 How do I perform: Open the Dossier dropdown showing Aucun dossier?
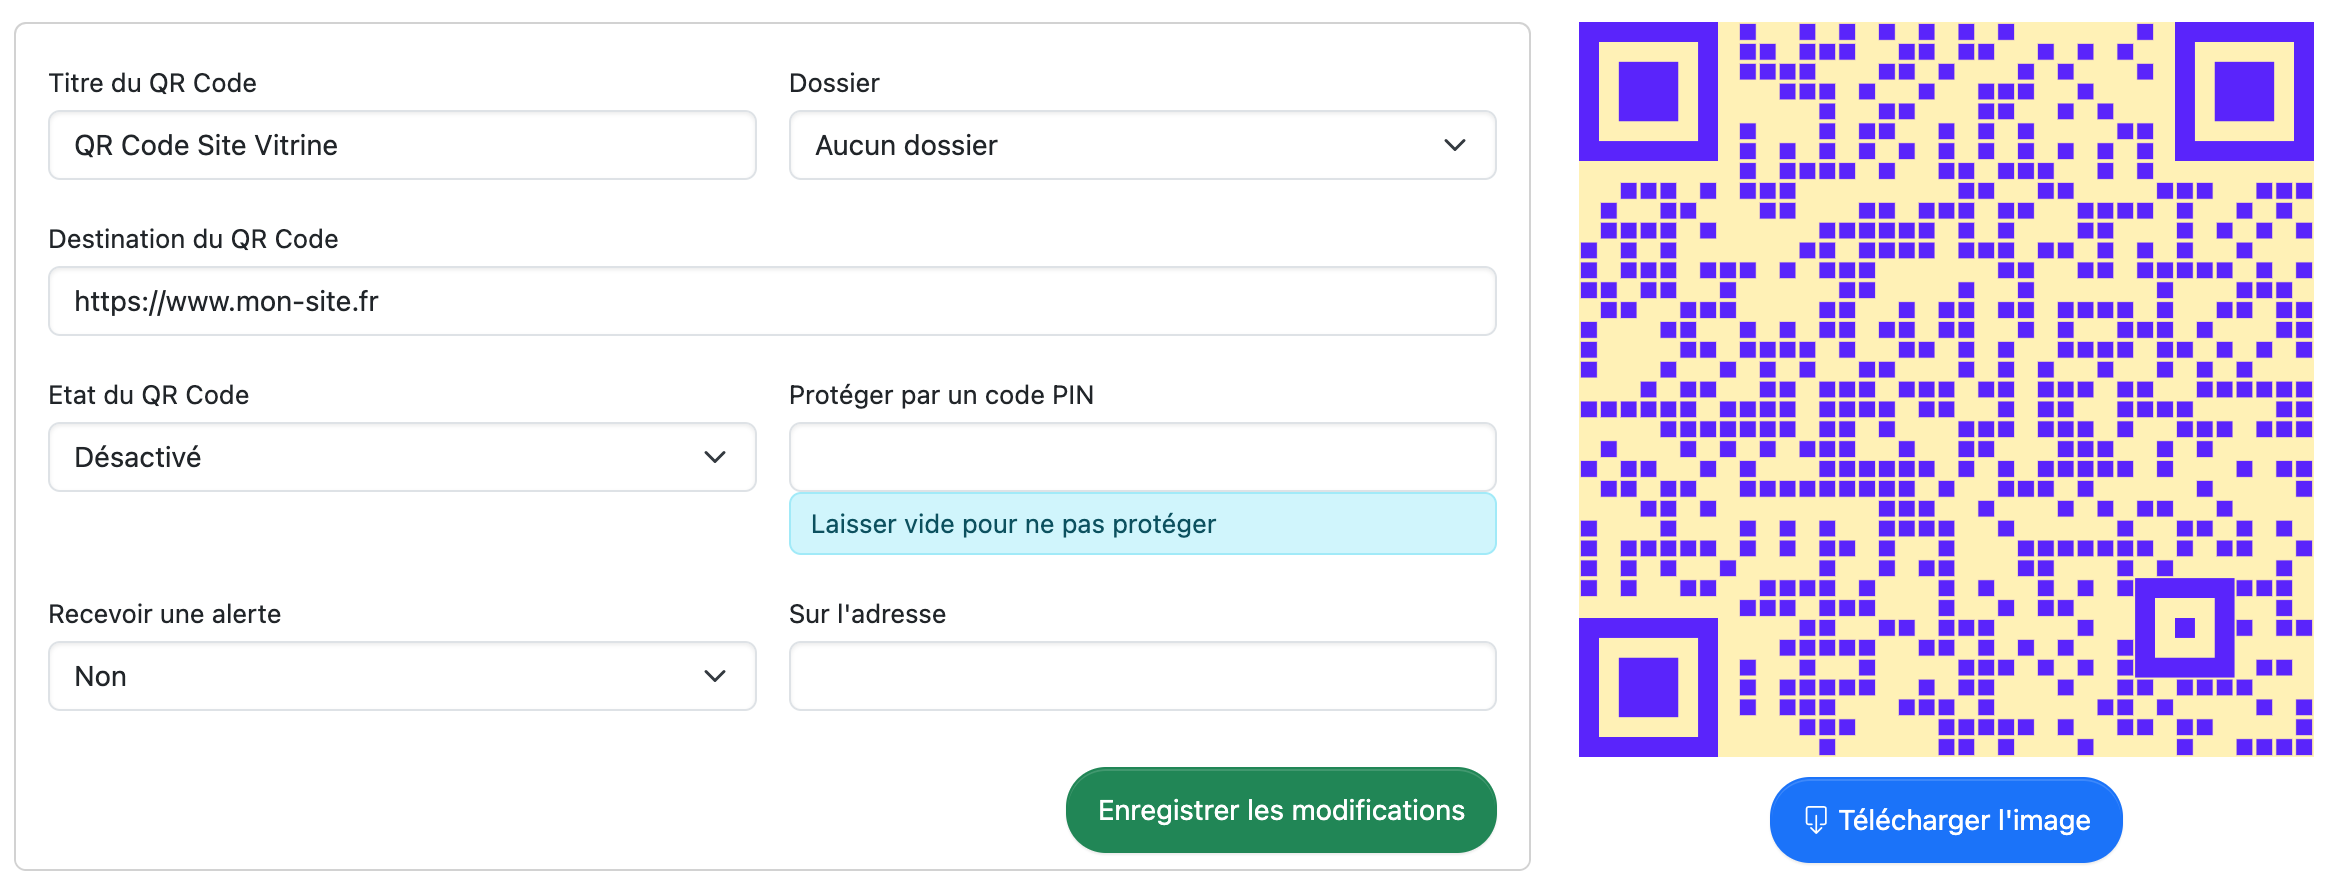pyautogui.click(x=1140, y=145)
